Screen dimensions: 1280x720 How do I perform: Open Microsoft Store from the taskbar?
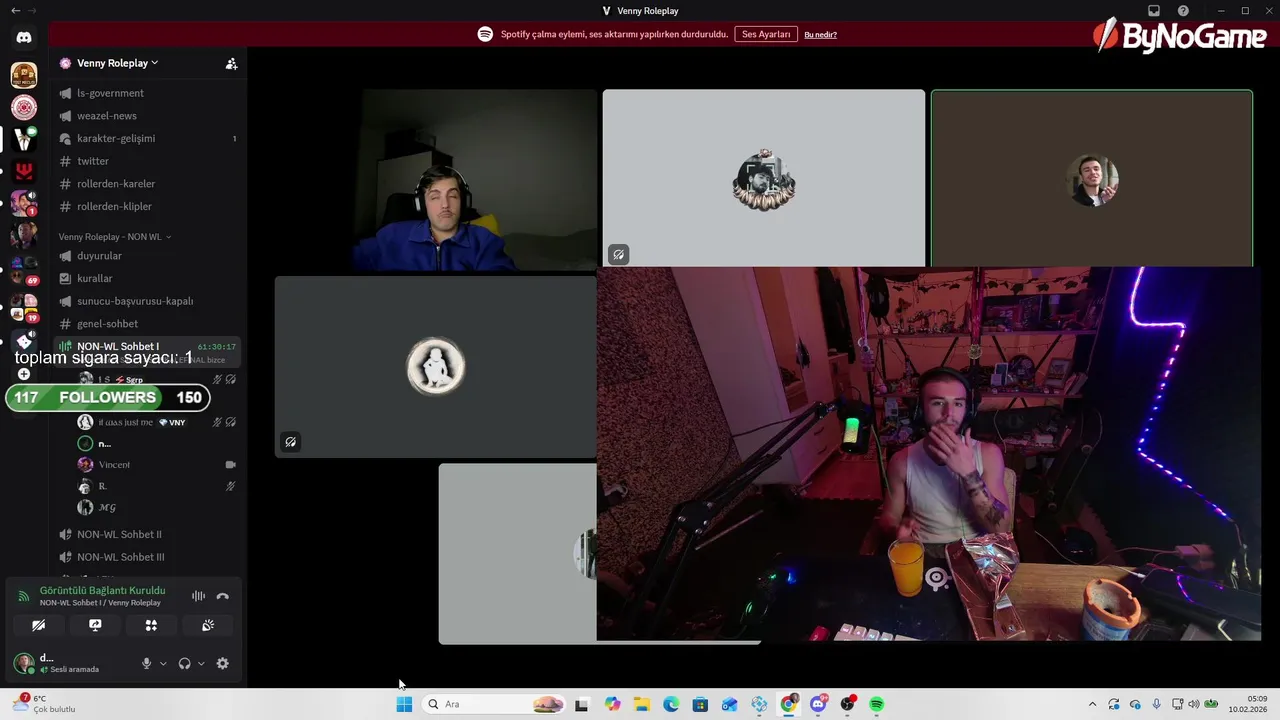point(700,704)
